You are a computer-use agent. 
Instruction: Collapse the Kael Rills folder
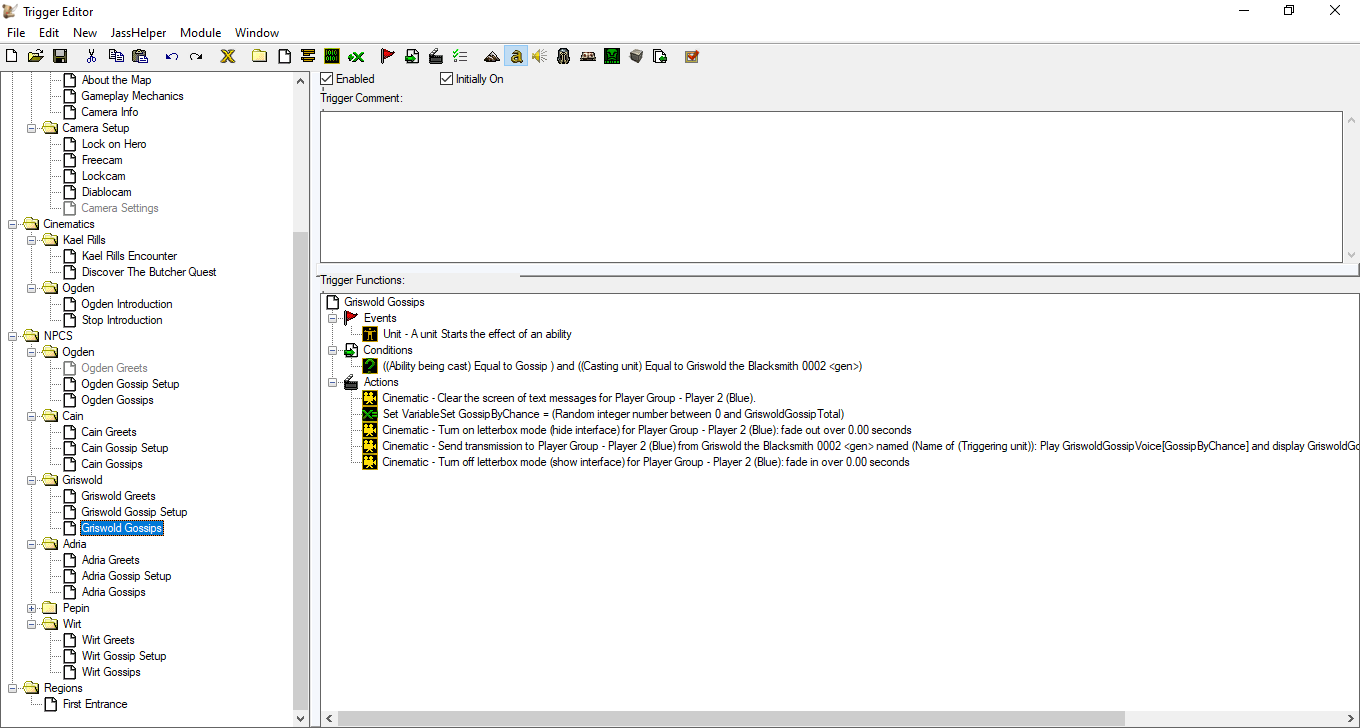(x=32, y=240)
